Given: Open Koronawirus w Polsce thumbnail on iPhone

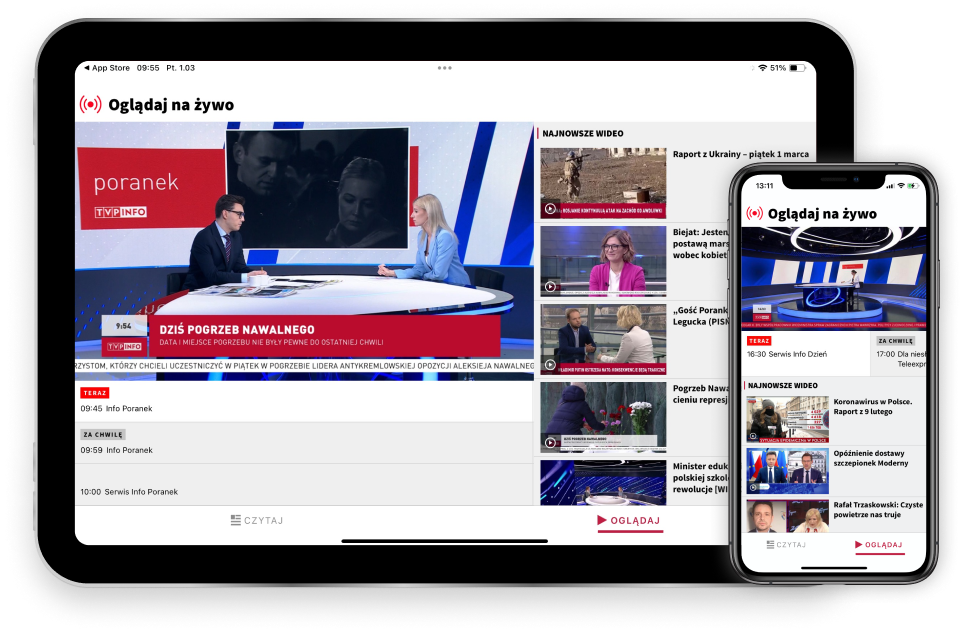Looking at the screenshot, I should click(x=788, y=419).
